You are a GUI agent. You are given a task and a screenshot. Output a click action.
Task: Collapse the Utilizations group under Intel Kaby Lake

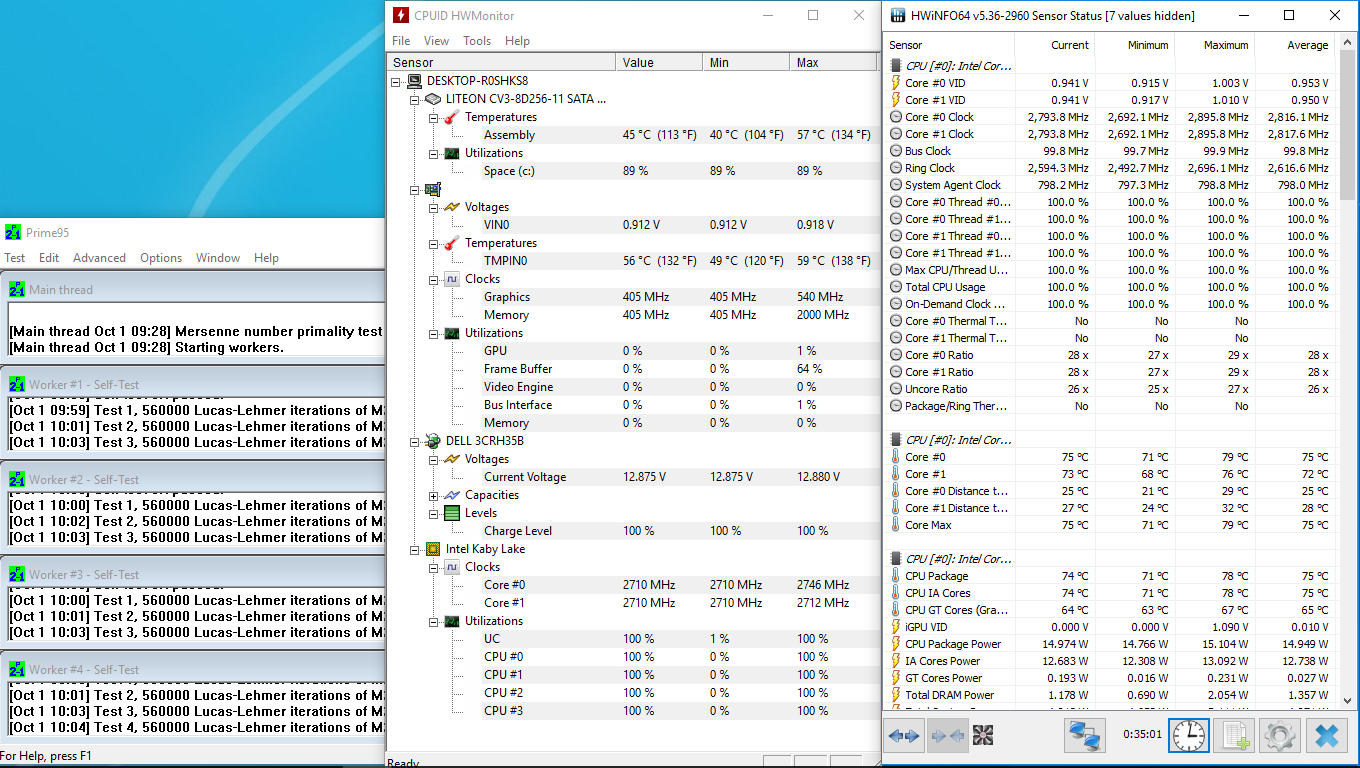point(434,621)
